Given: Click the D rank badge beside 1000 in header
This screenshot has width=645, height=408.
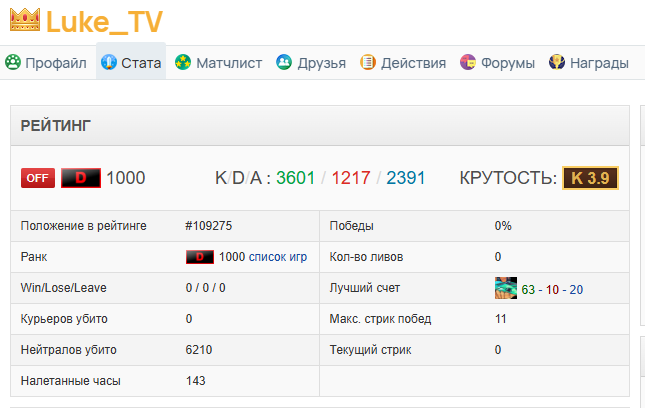Looking at the screenshot, I should pyautogui.click(x=81, y=178).
